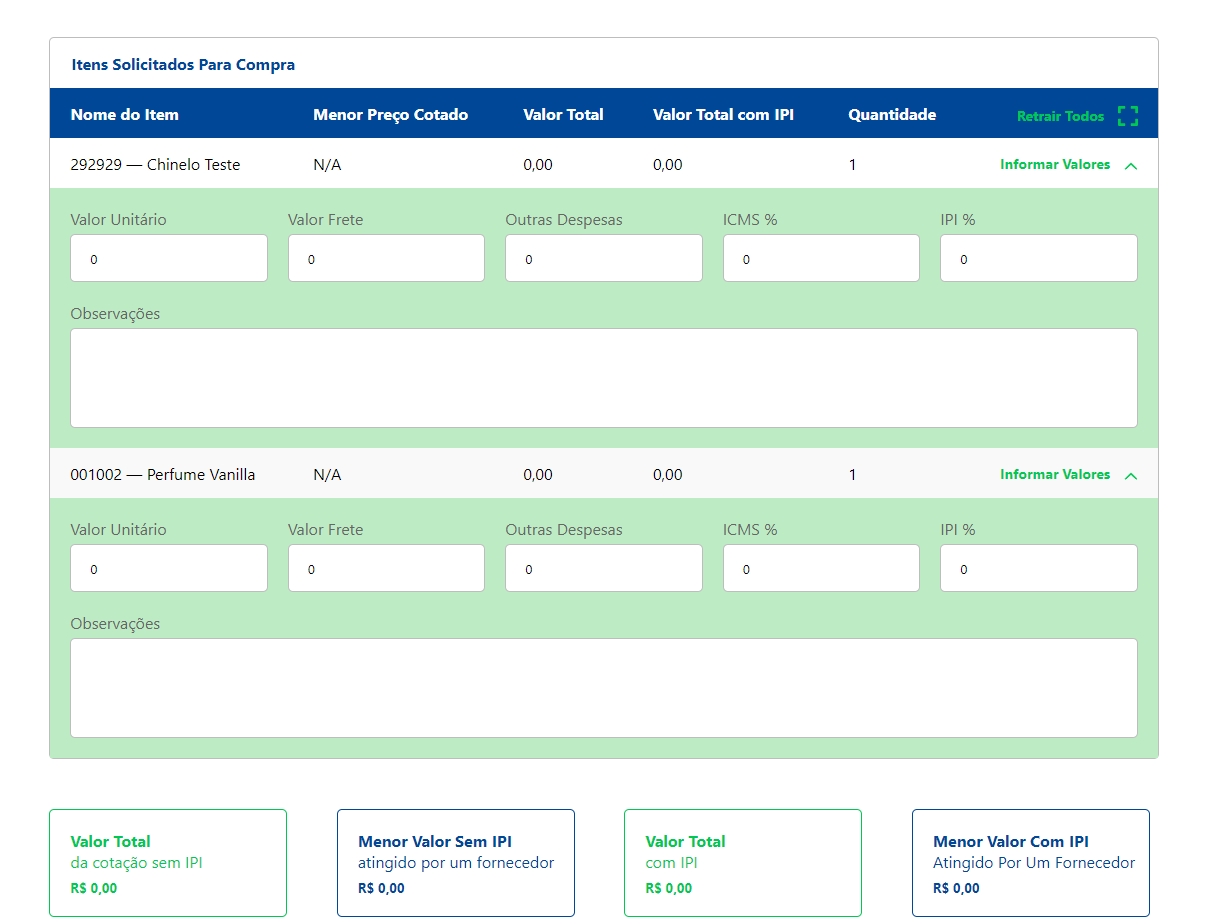Screen dimensions: 1206x924
Task: Focus Outras Despesas field for Perfume Vanilla
Action: click(603, 569)
